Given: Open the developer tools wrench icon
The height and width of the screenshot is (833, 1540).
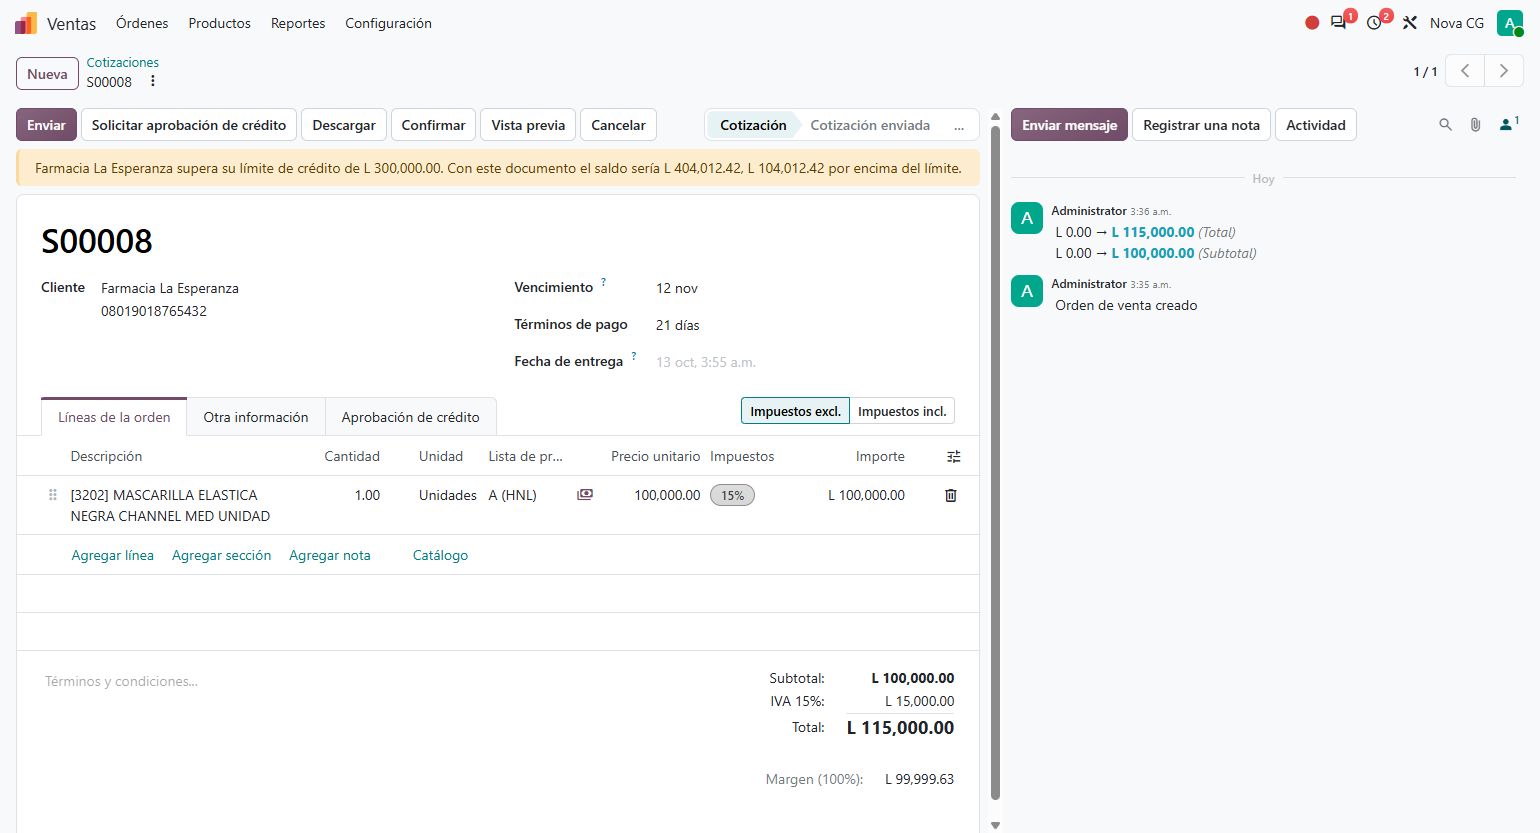Looking at the screenshot, I should pos(1410,23).
